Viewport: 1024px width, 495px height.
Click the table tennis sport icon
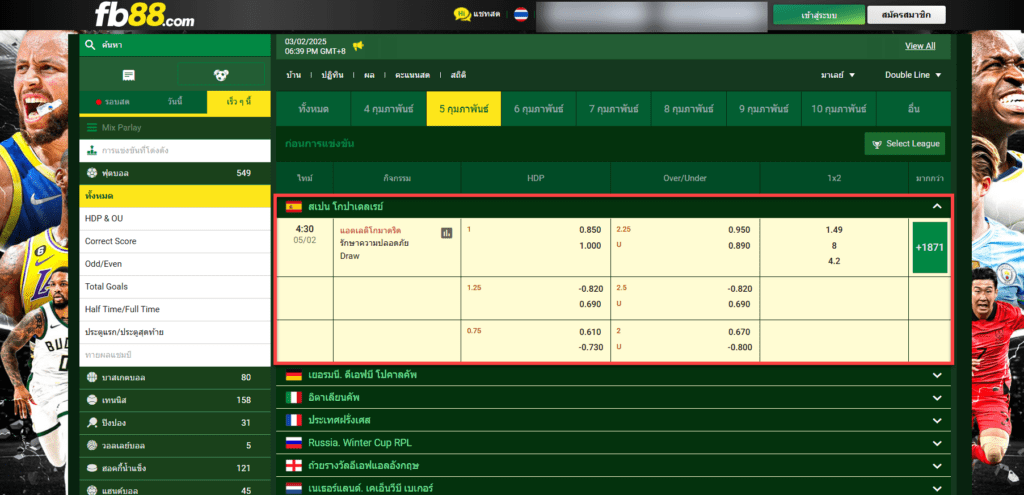coord(91,423)
